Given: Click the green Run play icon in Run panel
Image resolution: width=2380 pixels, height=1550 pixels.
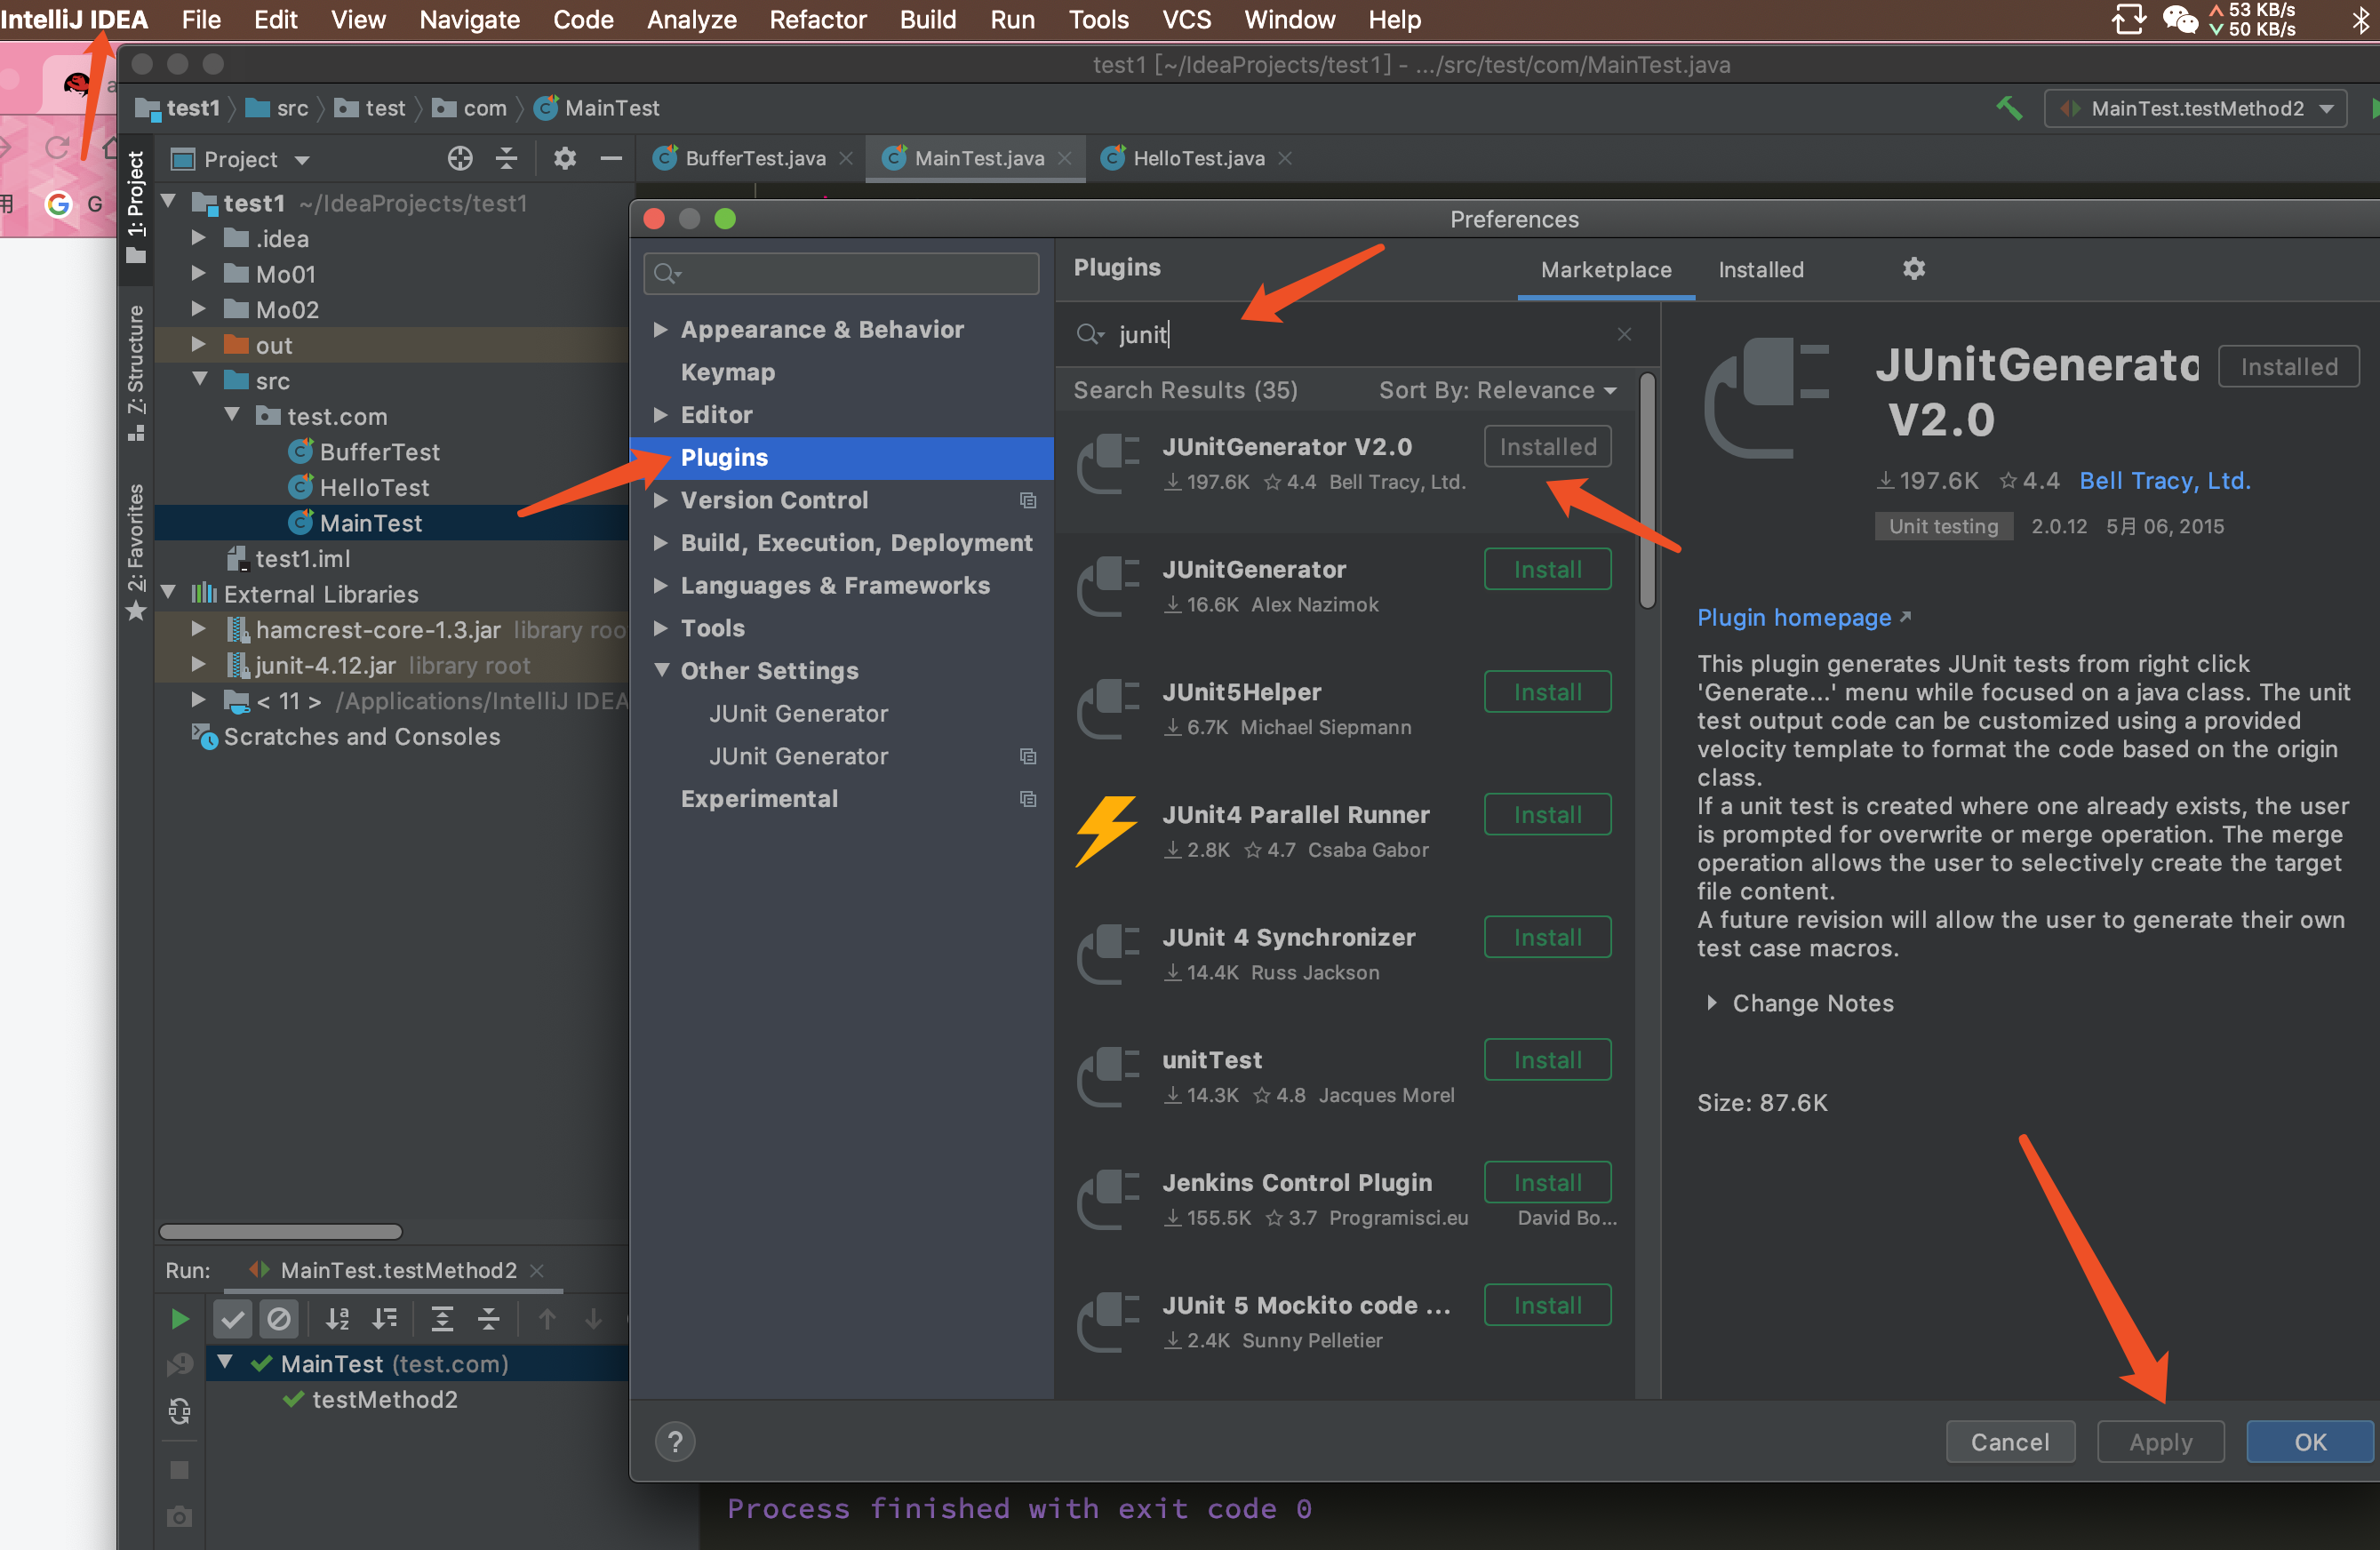Looking at the screenshot, I should 180,1319.
